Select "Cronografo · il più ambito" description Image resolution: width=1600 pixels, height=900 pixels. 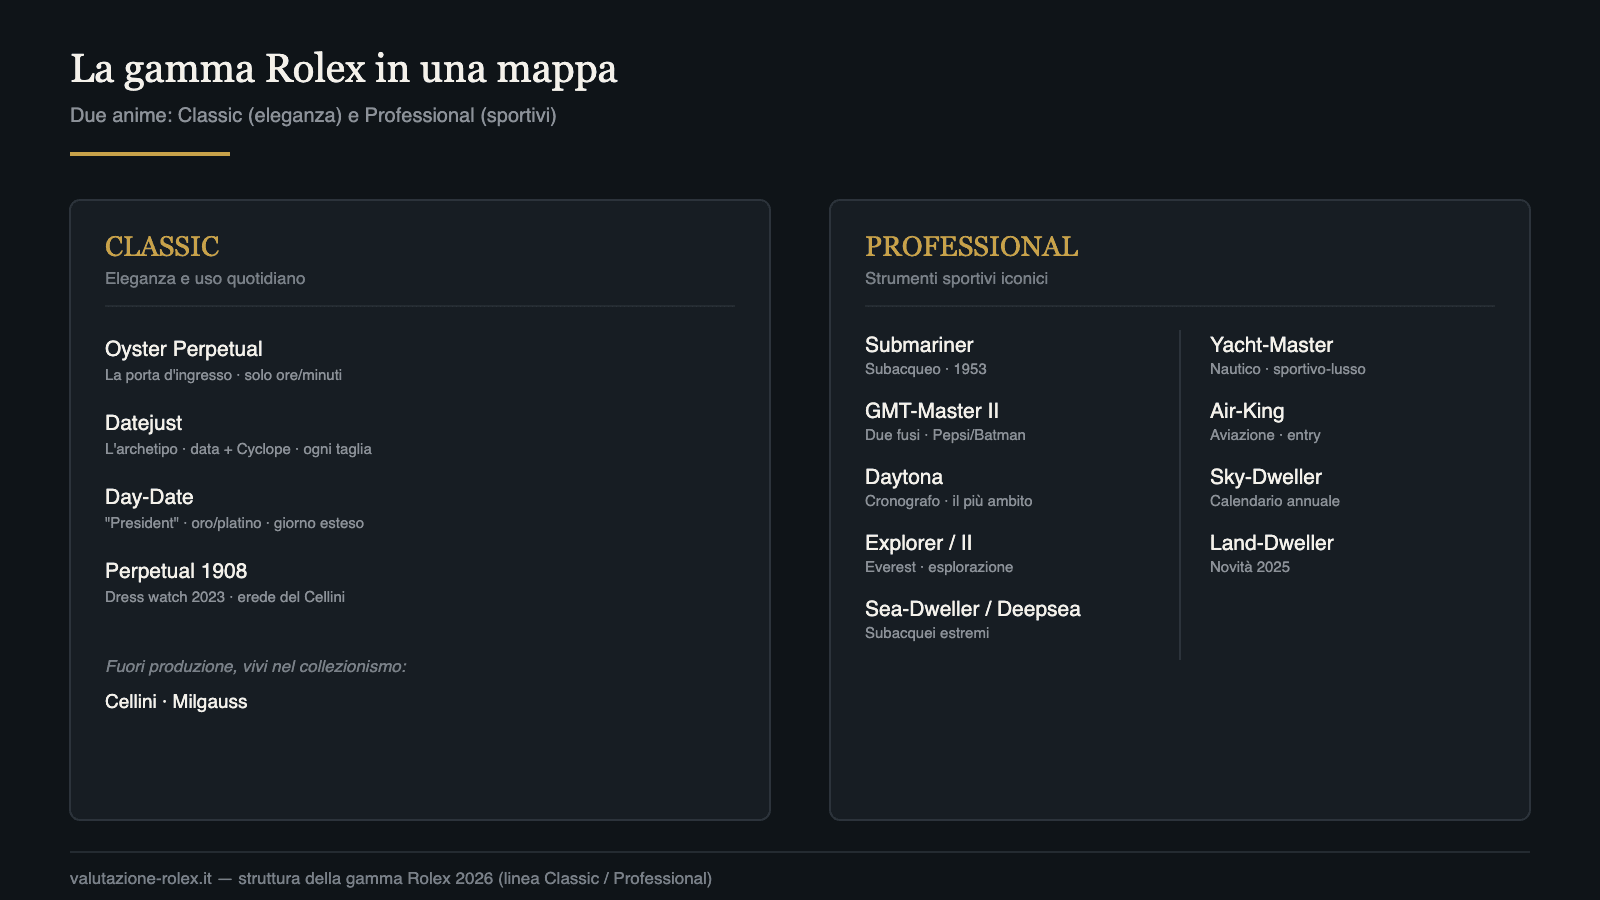pyautogui.click(x=948, y=501)
